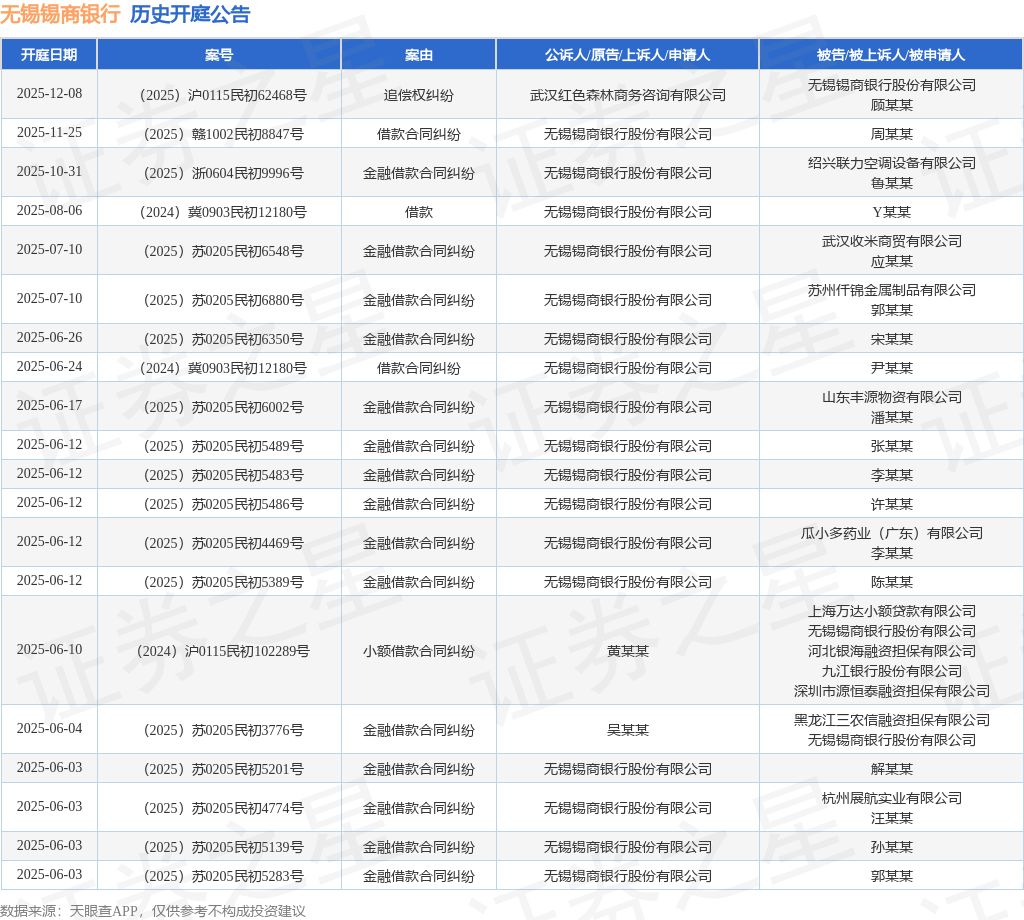Click case number (2025)苏0205民初4469号

223,543
